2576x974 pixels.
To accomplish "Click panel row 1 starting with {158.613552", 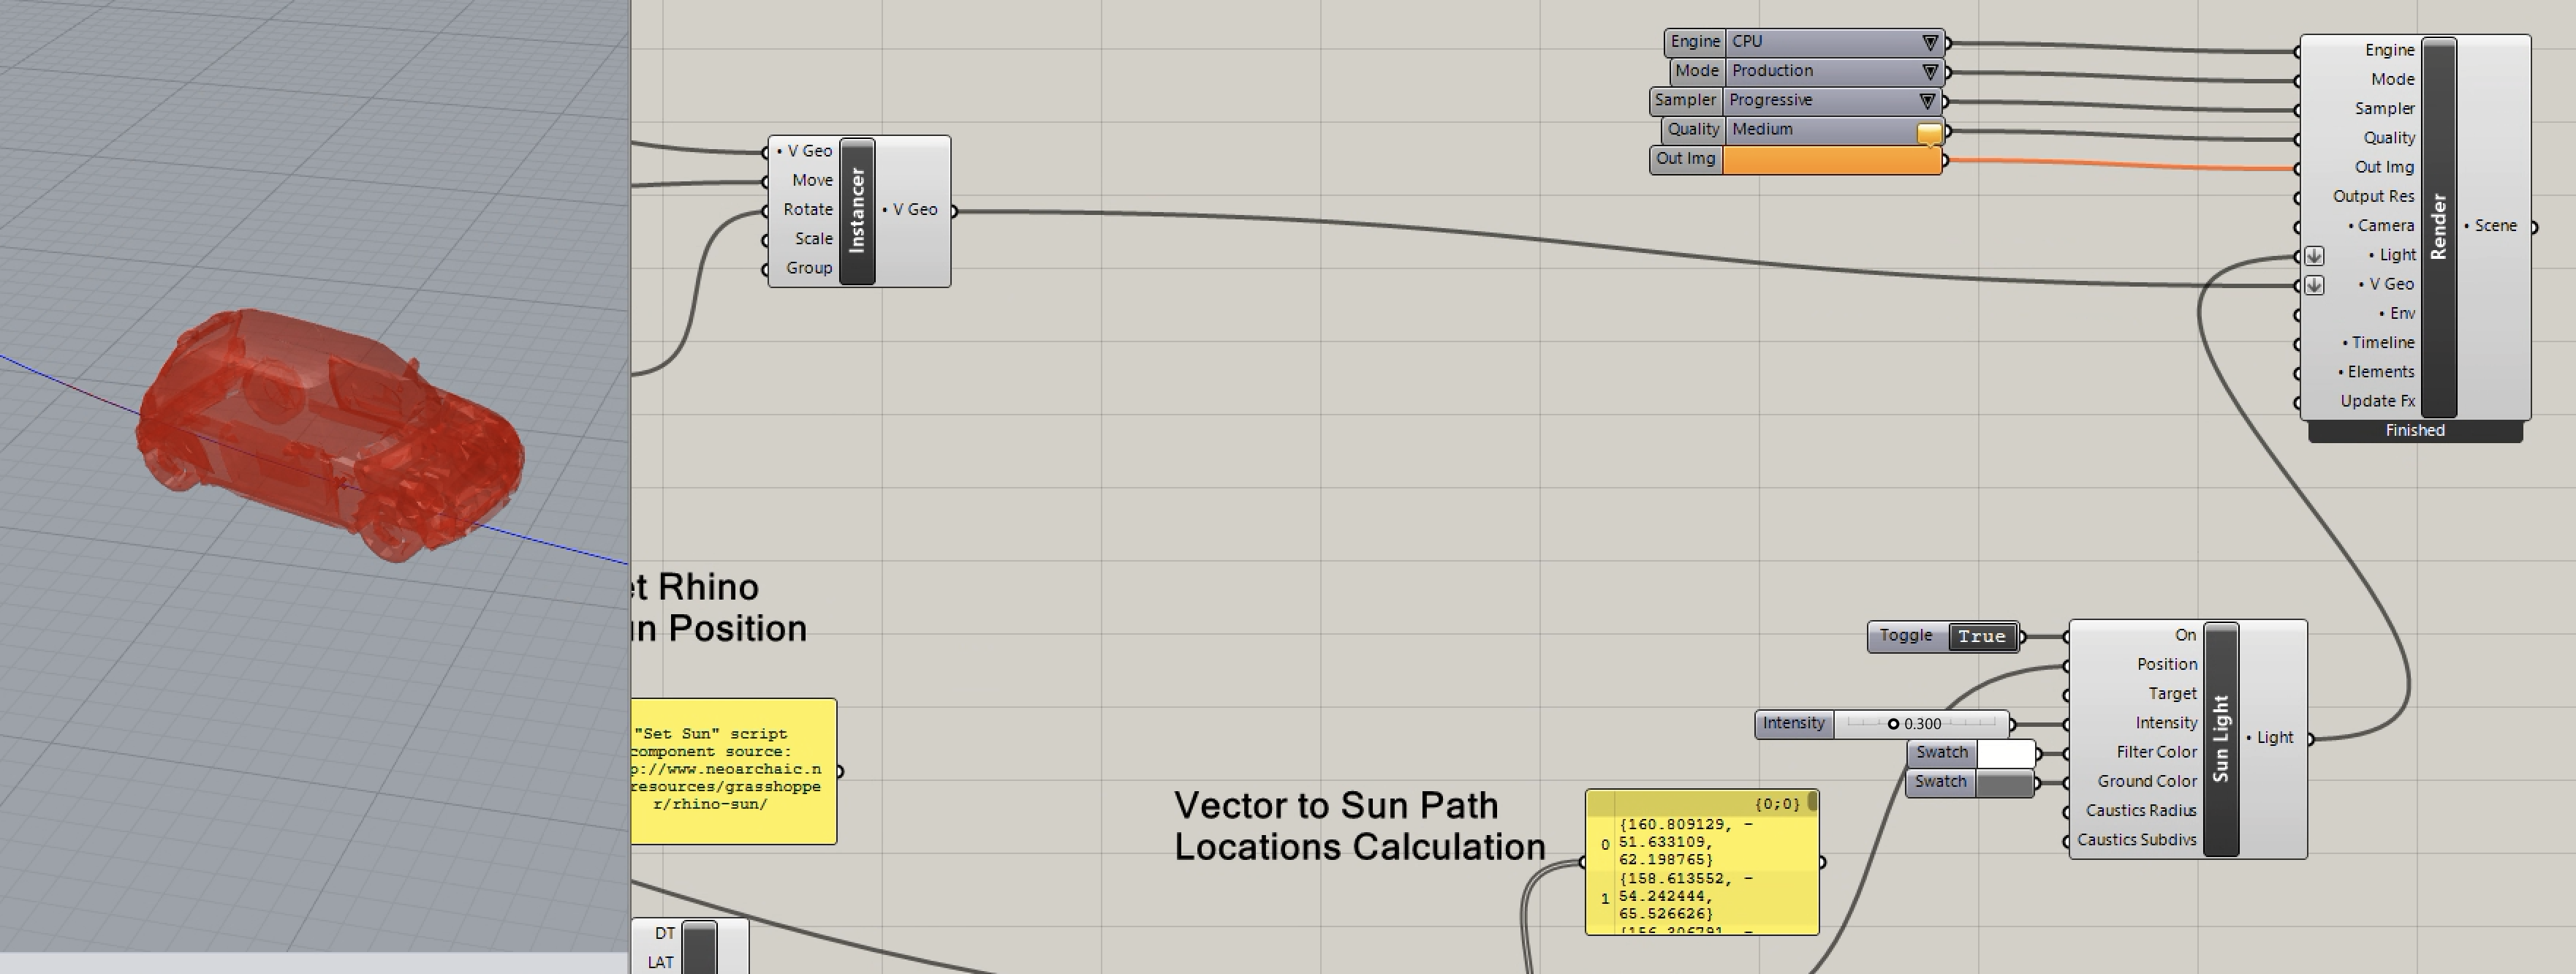I will 1702,897.
